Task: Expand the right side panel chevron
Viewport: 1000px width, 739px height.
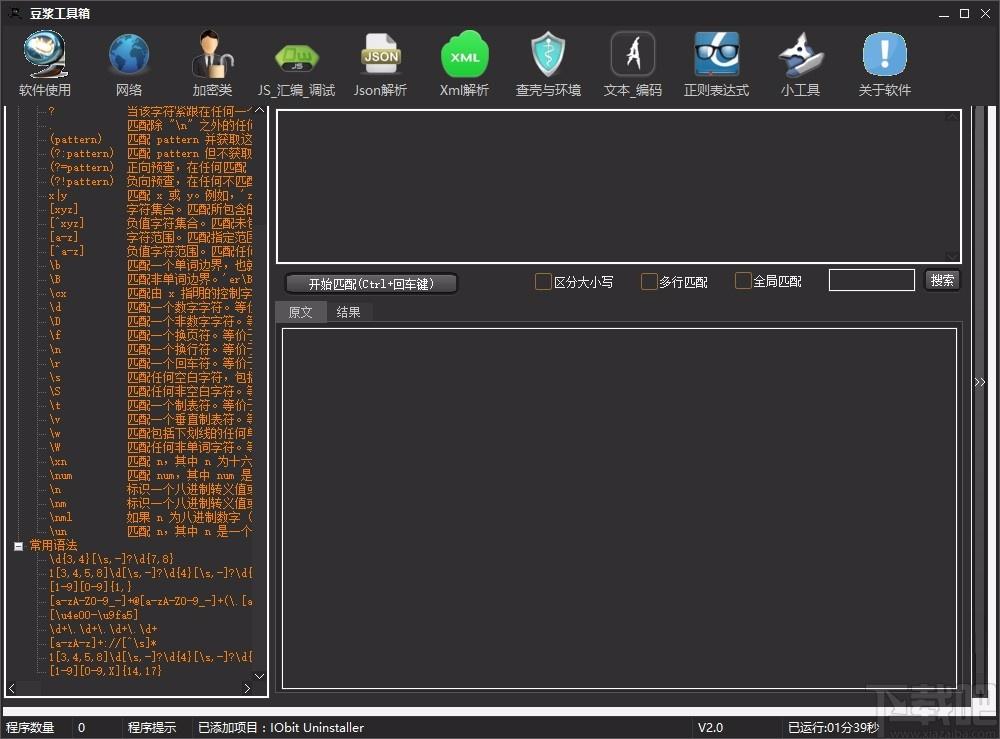Action: [980, 382]
